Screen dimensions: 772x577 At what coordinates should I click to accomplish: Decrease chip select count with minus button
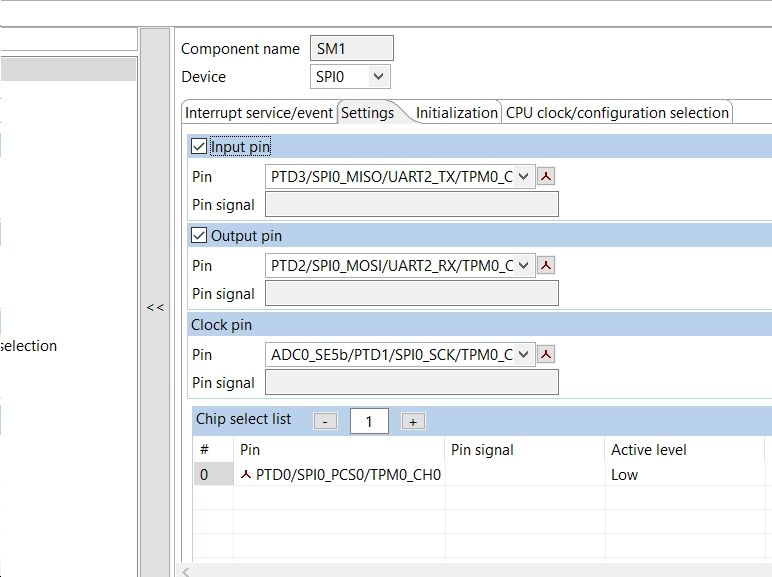(325, 422)
